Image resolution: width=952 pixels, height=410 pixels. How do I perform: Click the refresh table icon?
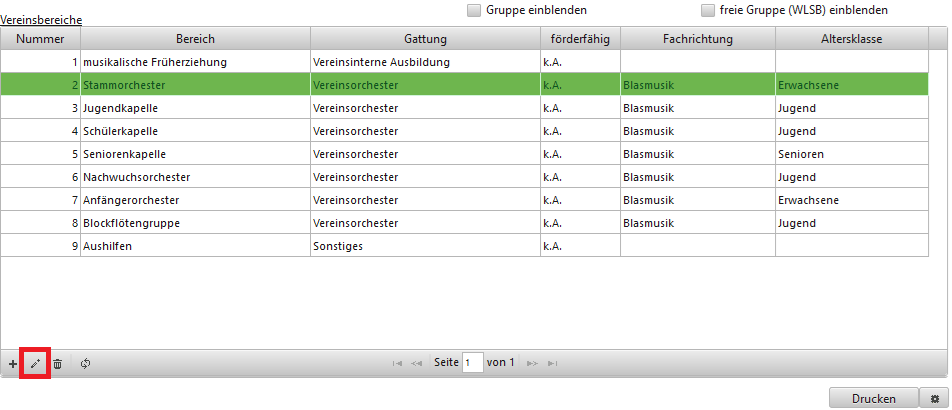[x=85, y=364]
